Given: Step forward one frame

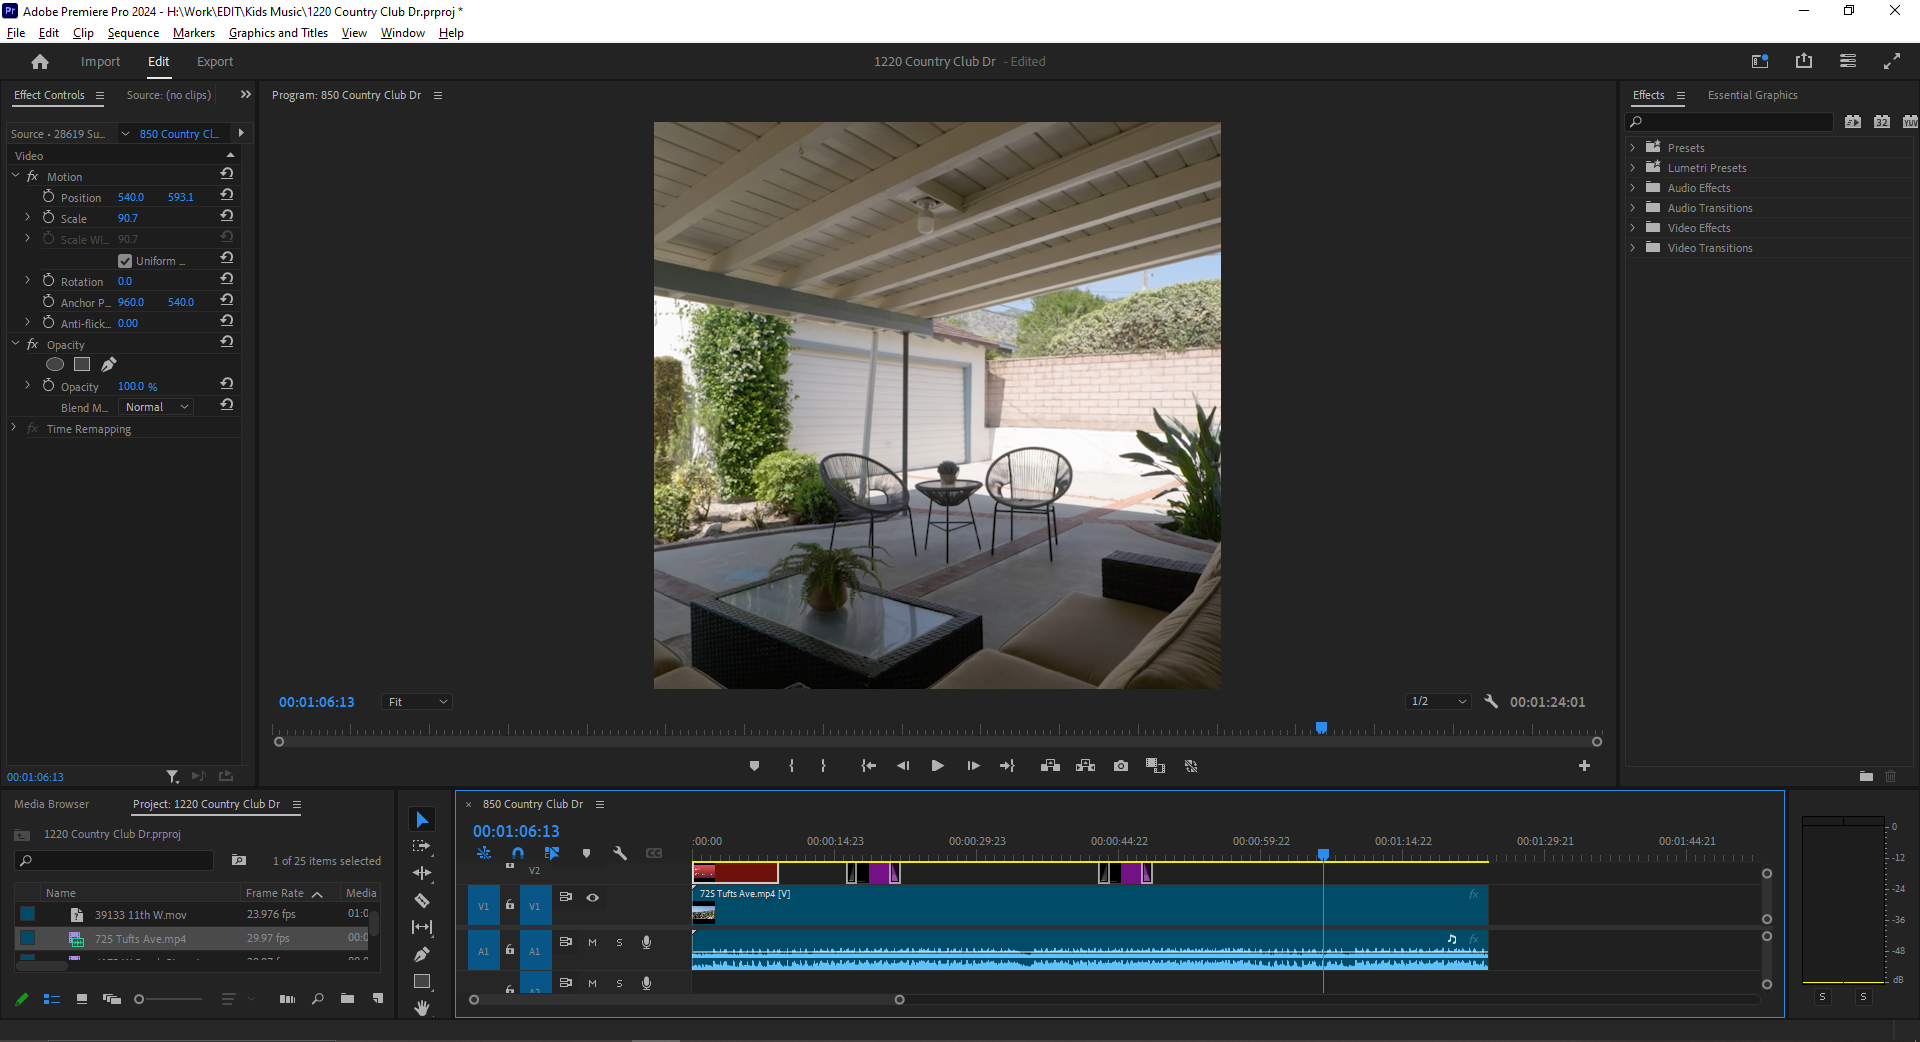Looking at the screenshot, I should click(973, 766).
